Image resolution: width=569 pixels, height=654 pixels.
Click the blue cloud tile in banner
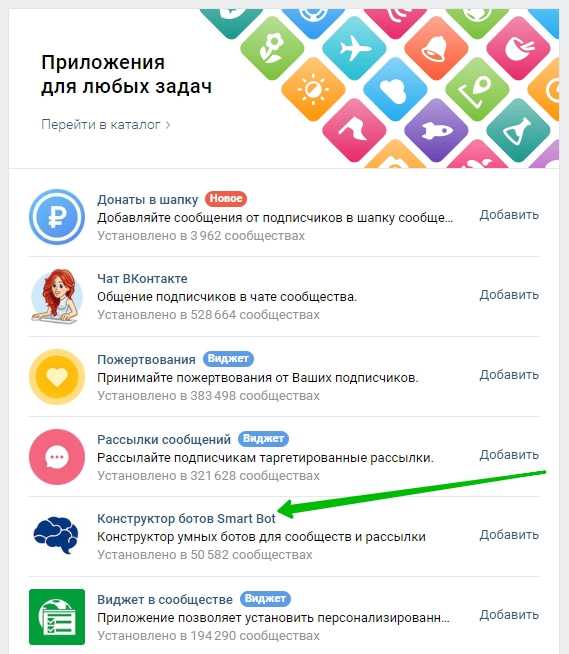395,89
